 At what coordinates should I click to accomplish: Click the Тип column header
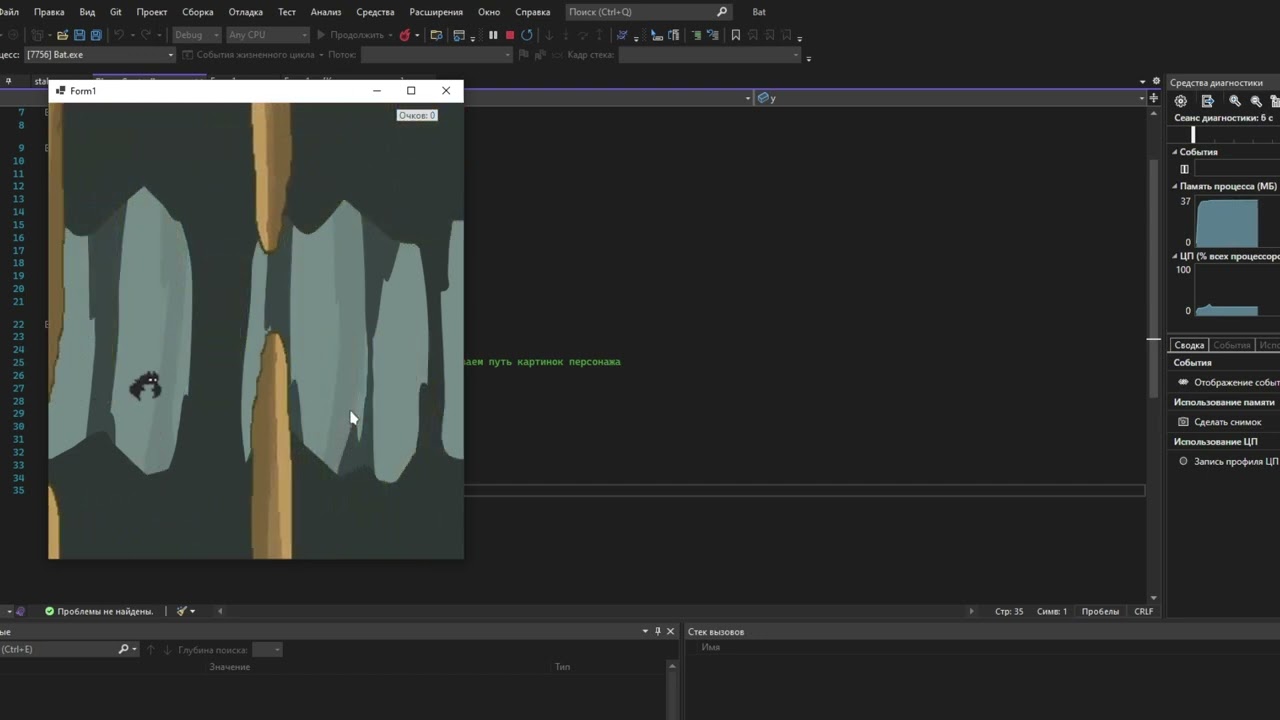click(x=562, y=667)
